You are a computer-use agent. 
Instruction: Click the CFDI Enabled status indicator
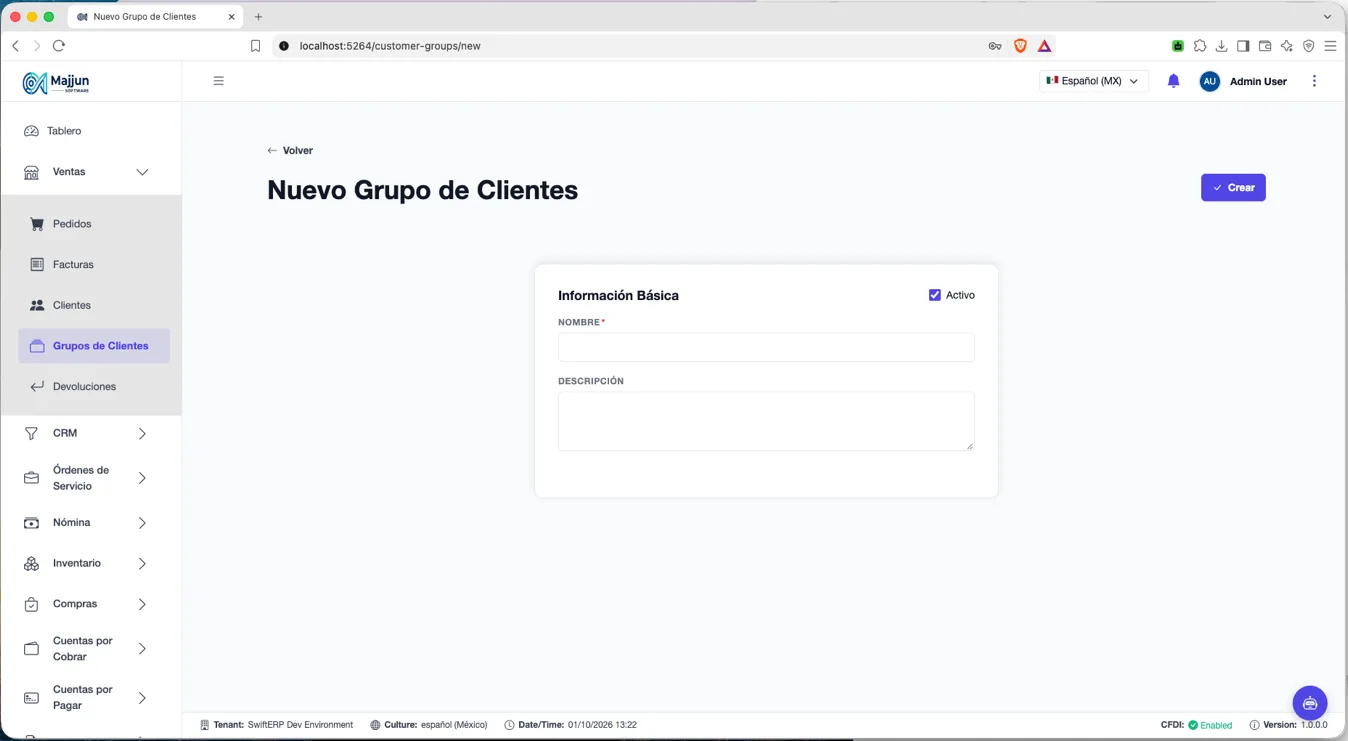1196,725
